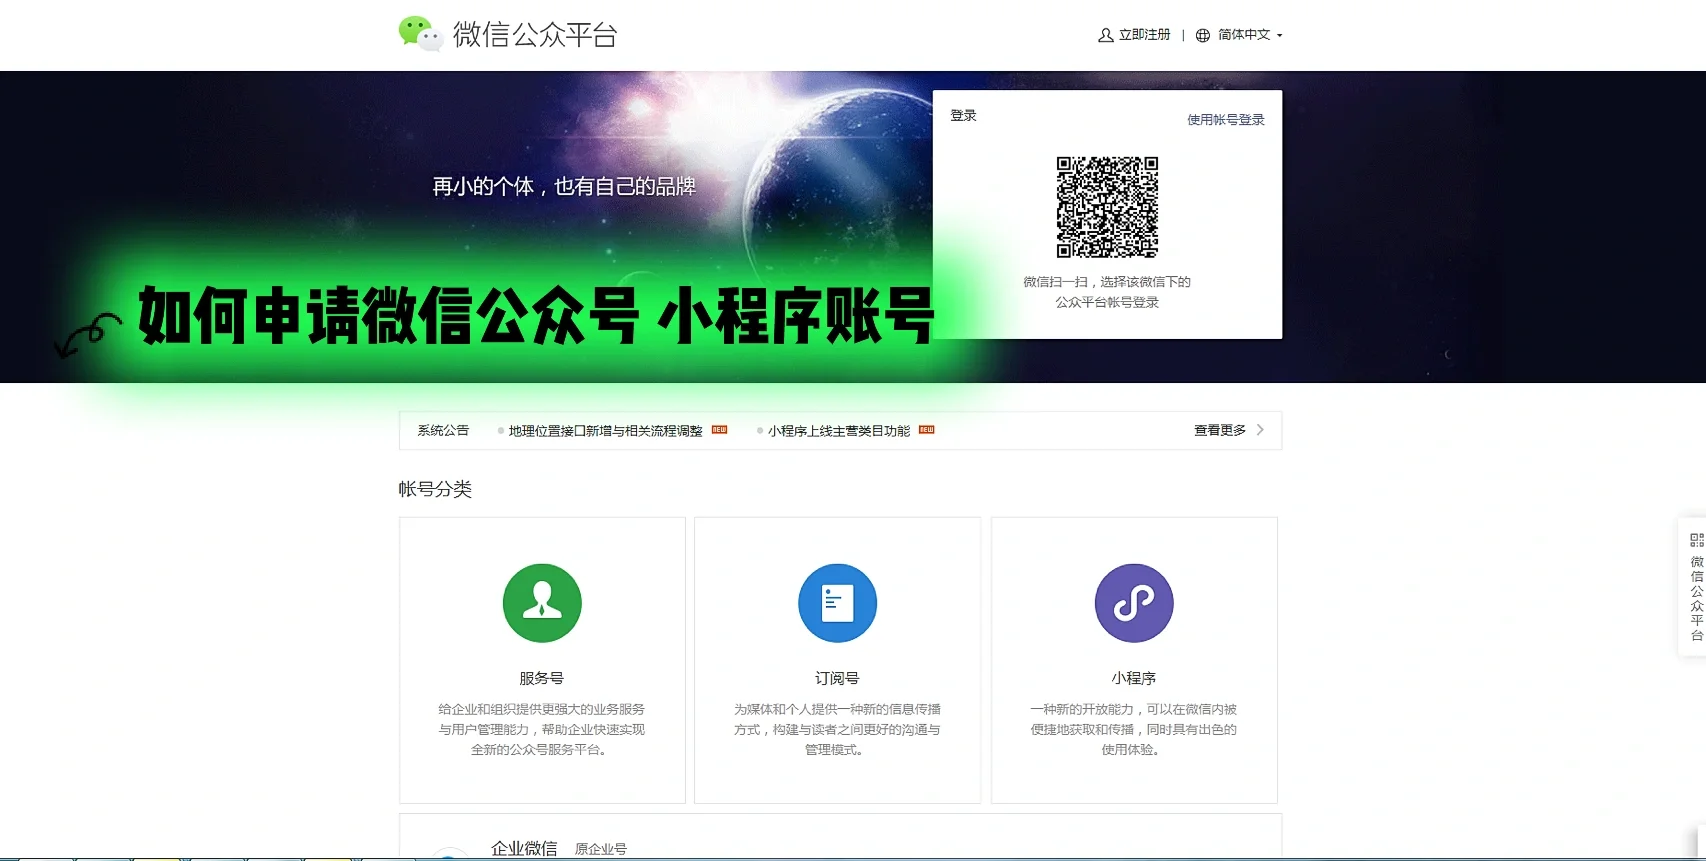Click the purple 小程序 mini program icon
Image resolution: width=1706 pixels, height=861 pixels.
[1134, 603]
